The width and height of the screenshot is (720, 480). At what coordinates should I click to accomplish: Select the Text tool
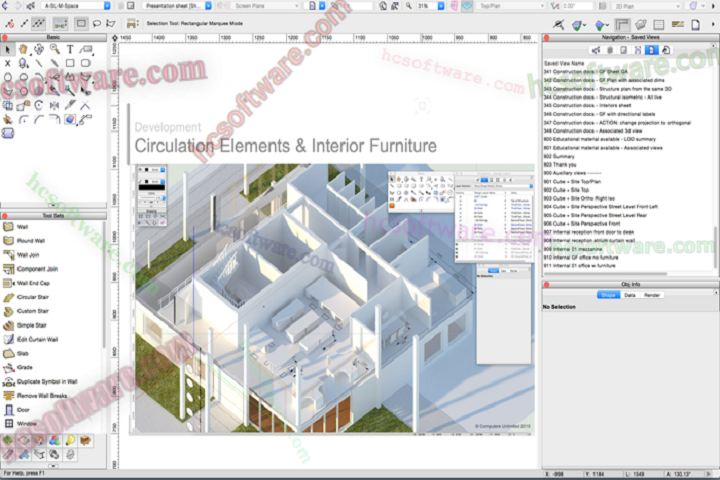pos(70,49)
